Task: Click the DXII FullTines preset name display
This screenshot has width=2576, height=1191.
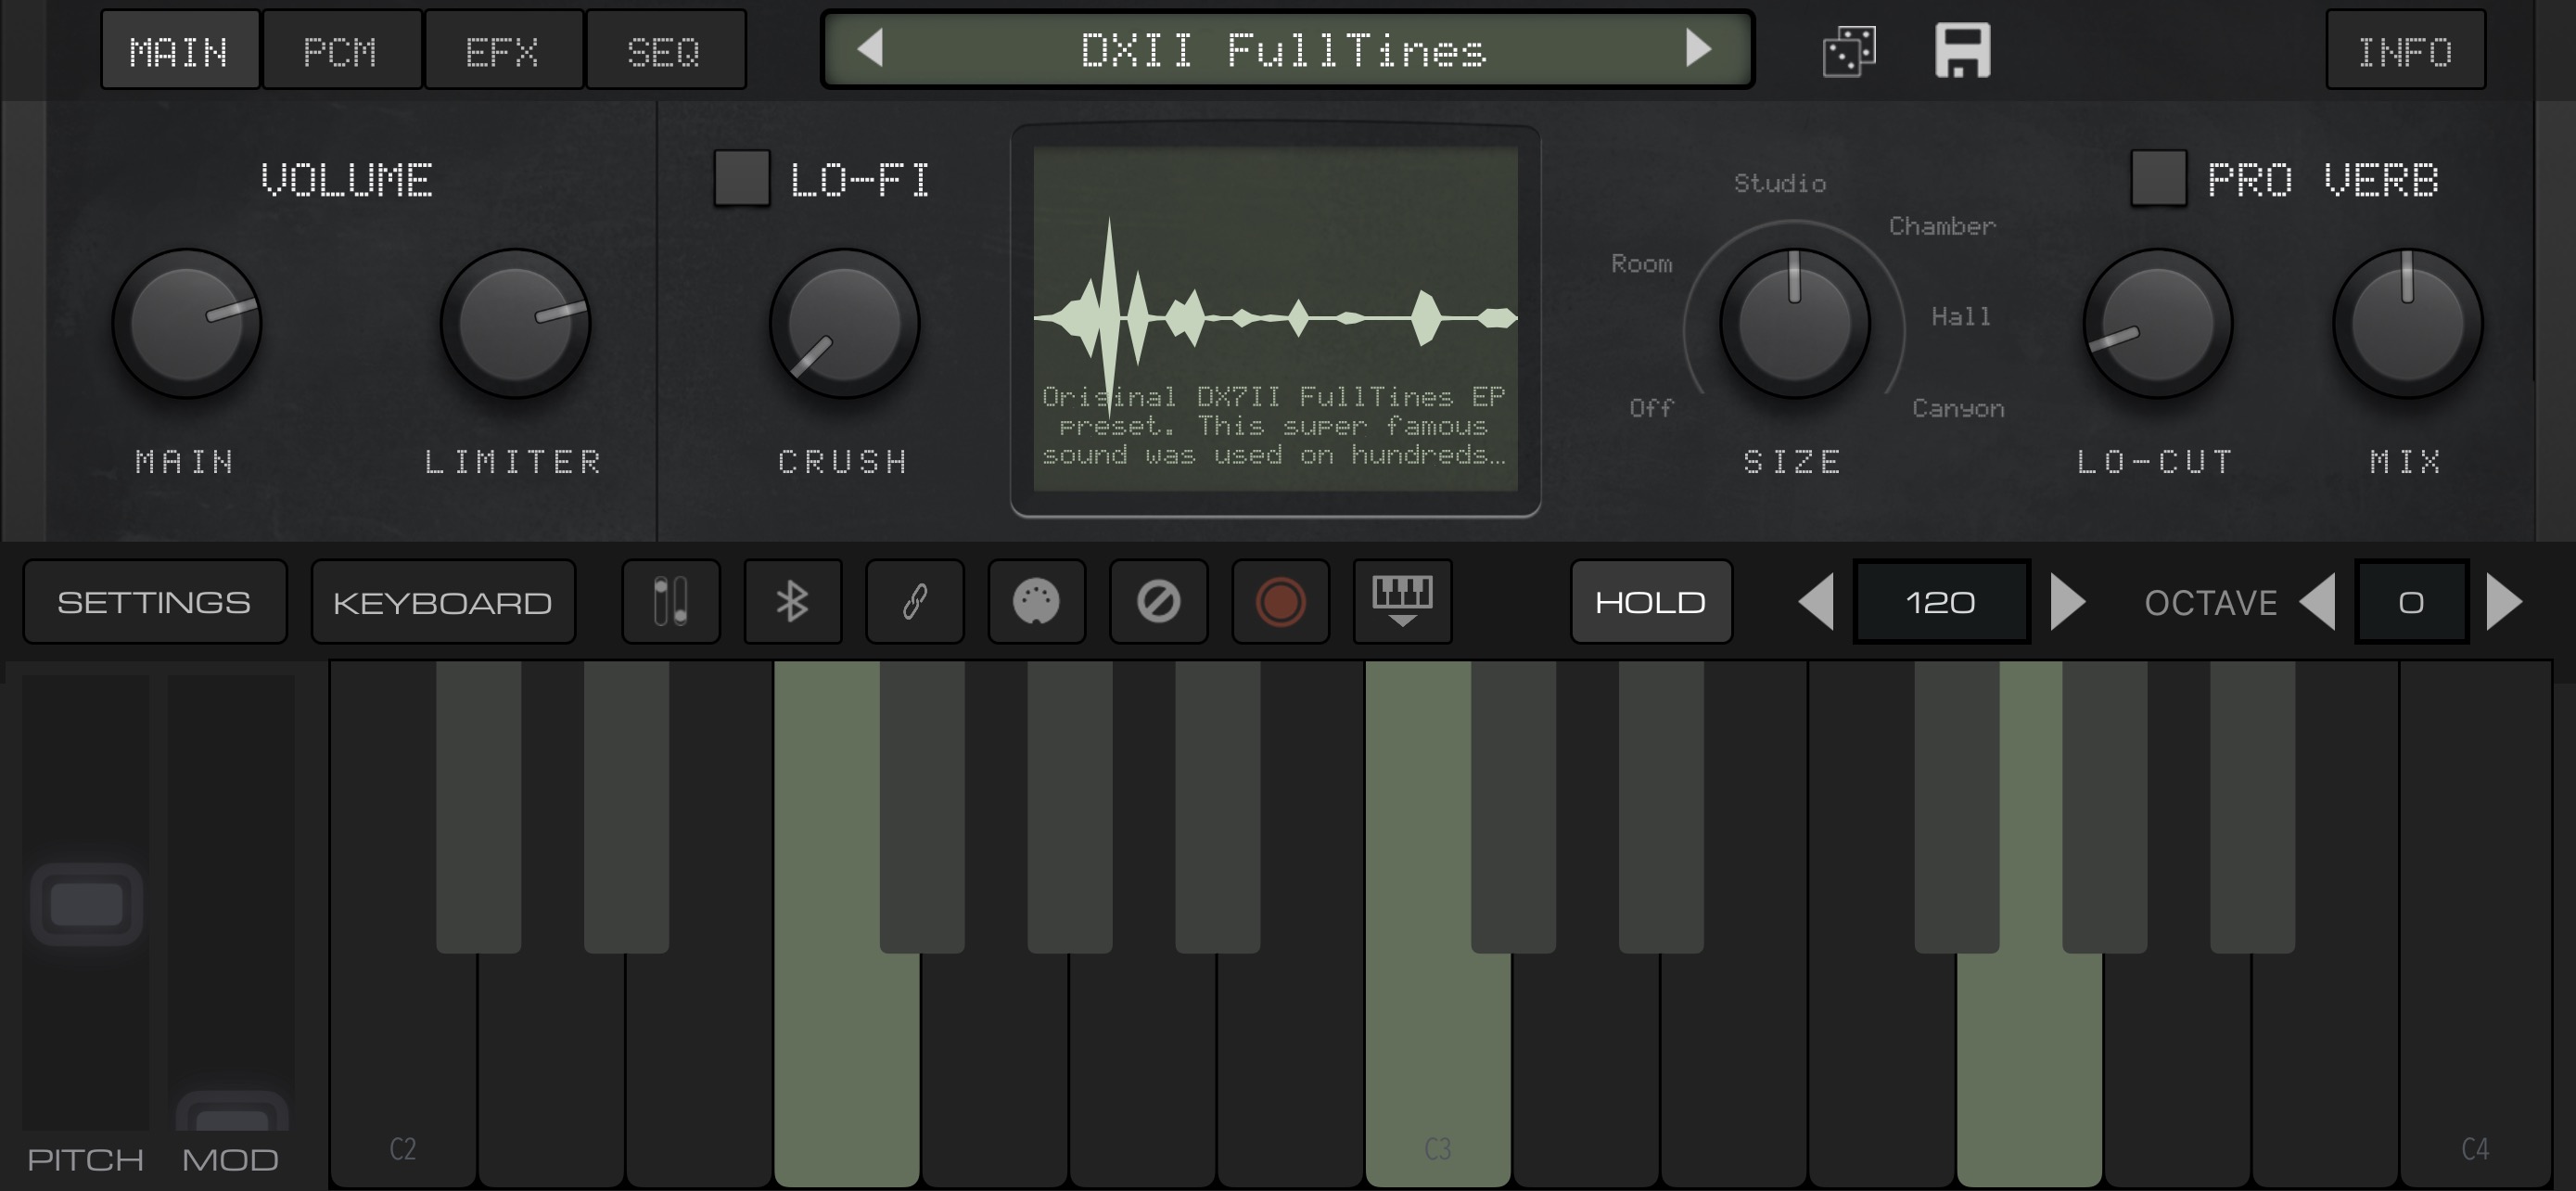Action: click(1284, 50)
